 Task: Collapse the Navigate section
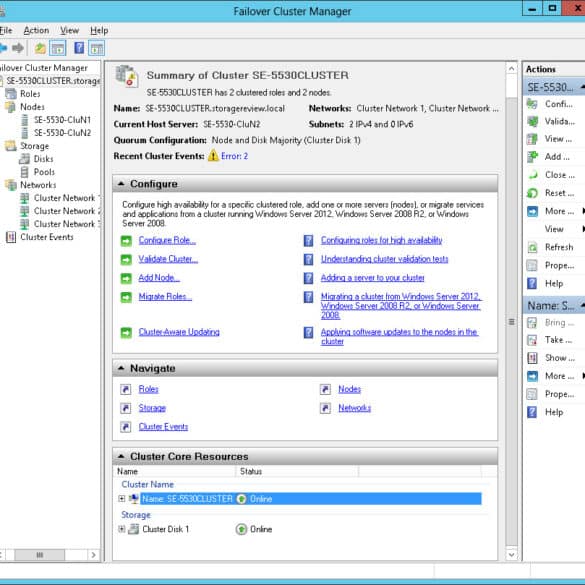(121, 368)
